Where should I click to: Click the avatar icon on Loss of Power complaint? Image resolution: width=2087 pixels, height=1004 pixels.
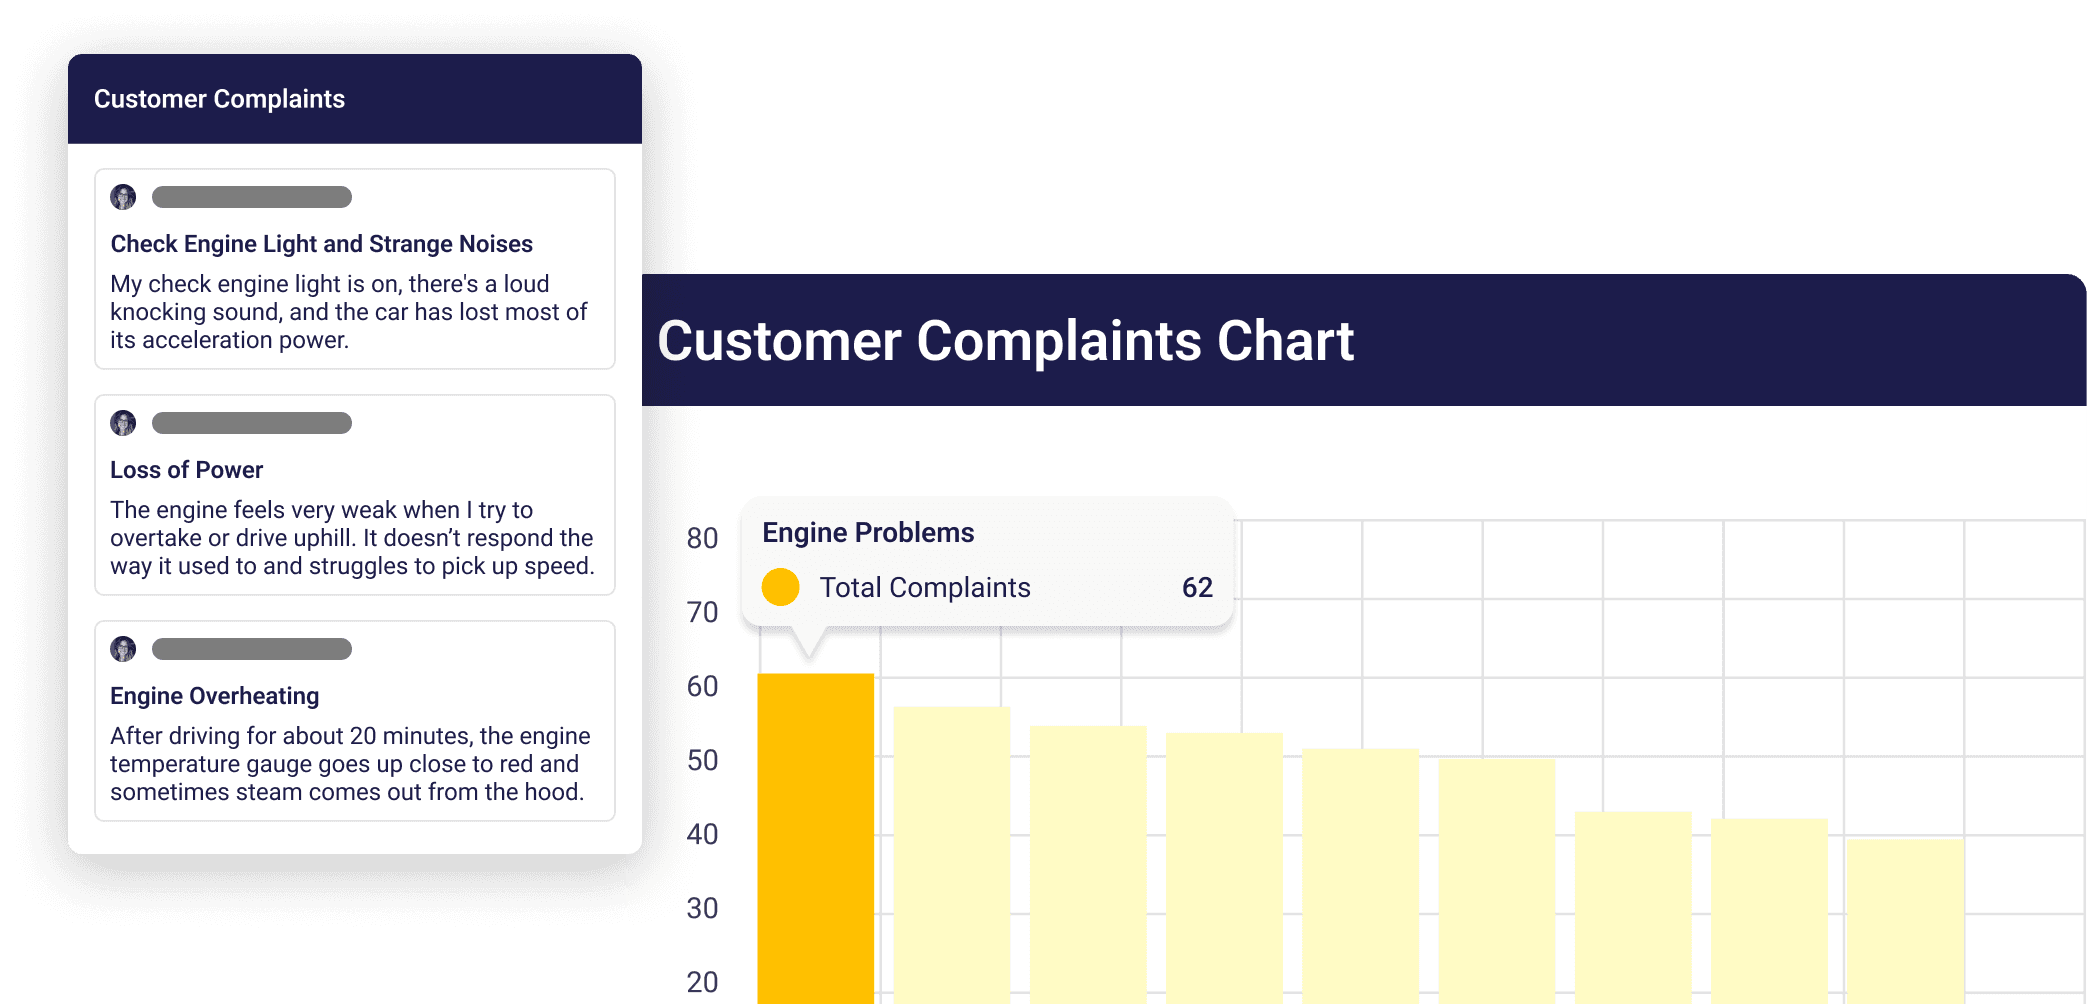pyautogui.click(x=124, y=423)
